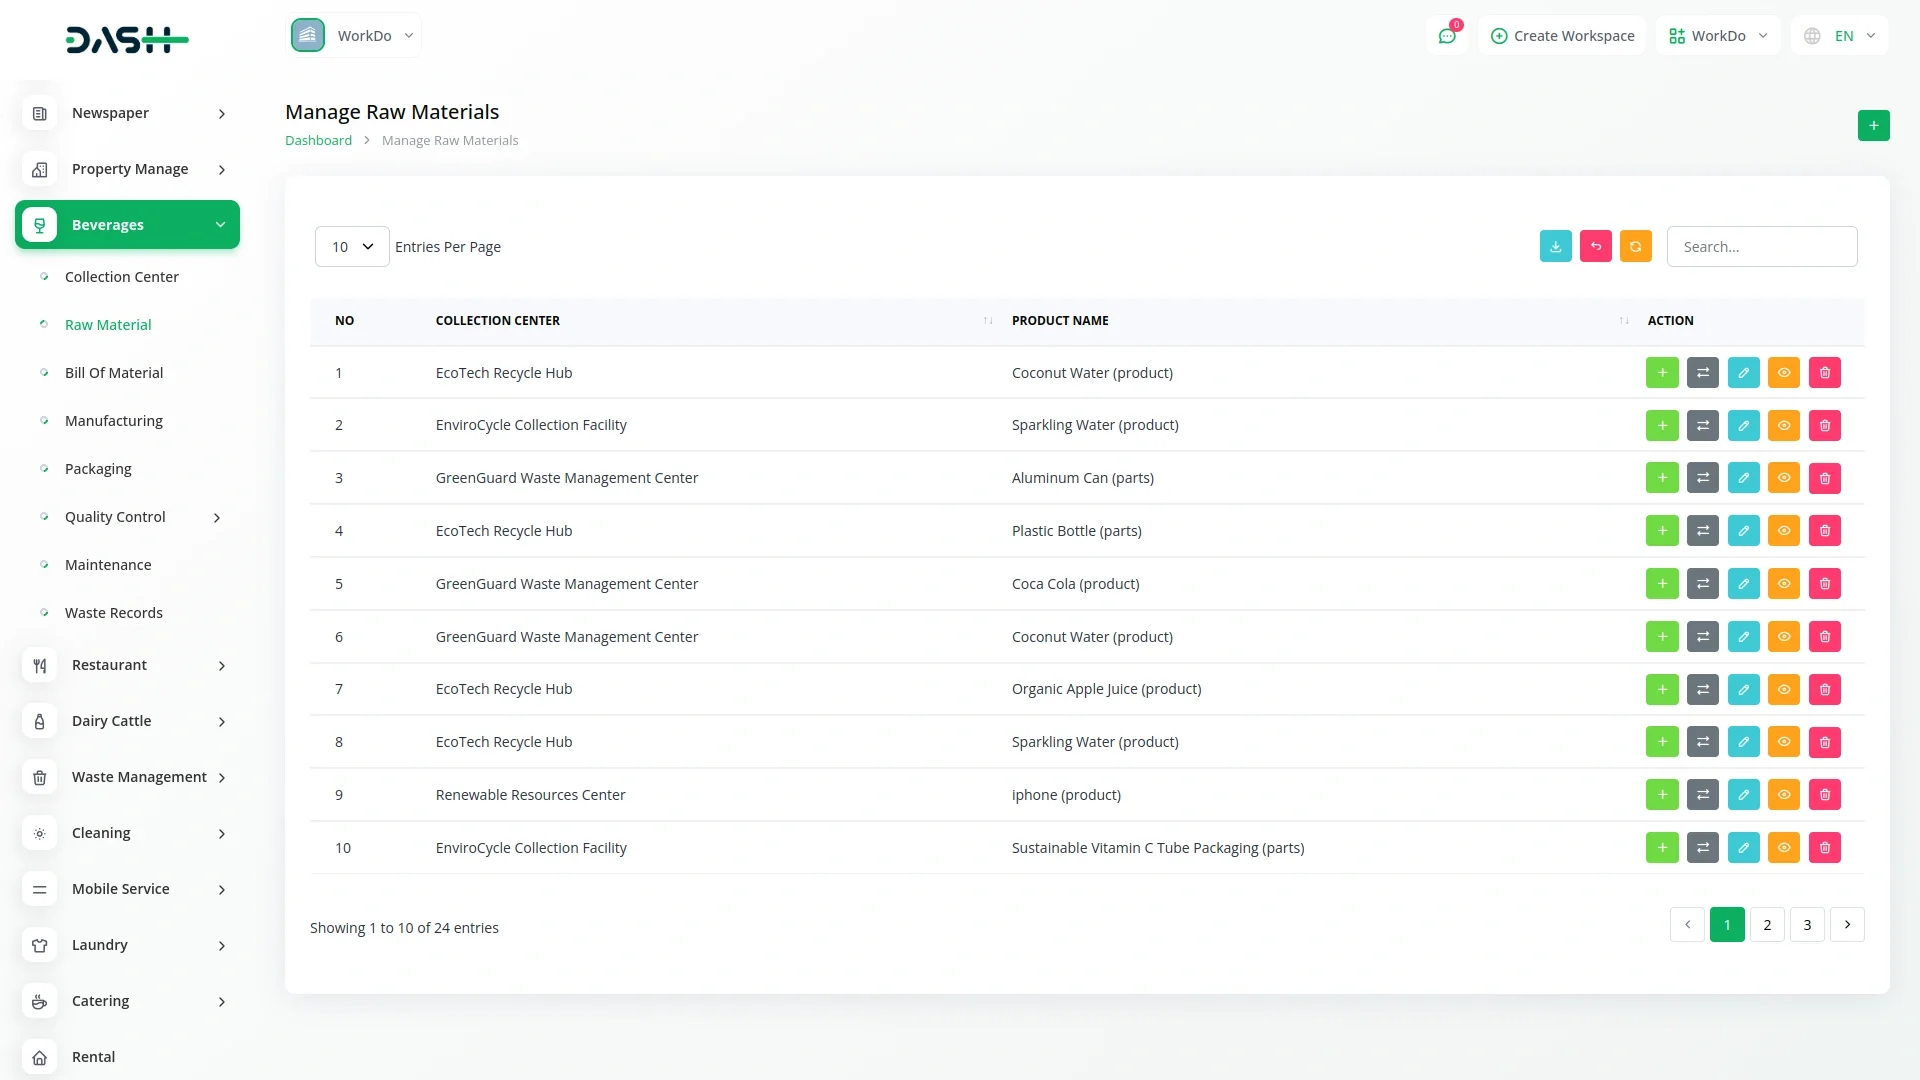Delete the Coca Cola (product) row
1920x1080 pixels.
coord(1824,584)
